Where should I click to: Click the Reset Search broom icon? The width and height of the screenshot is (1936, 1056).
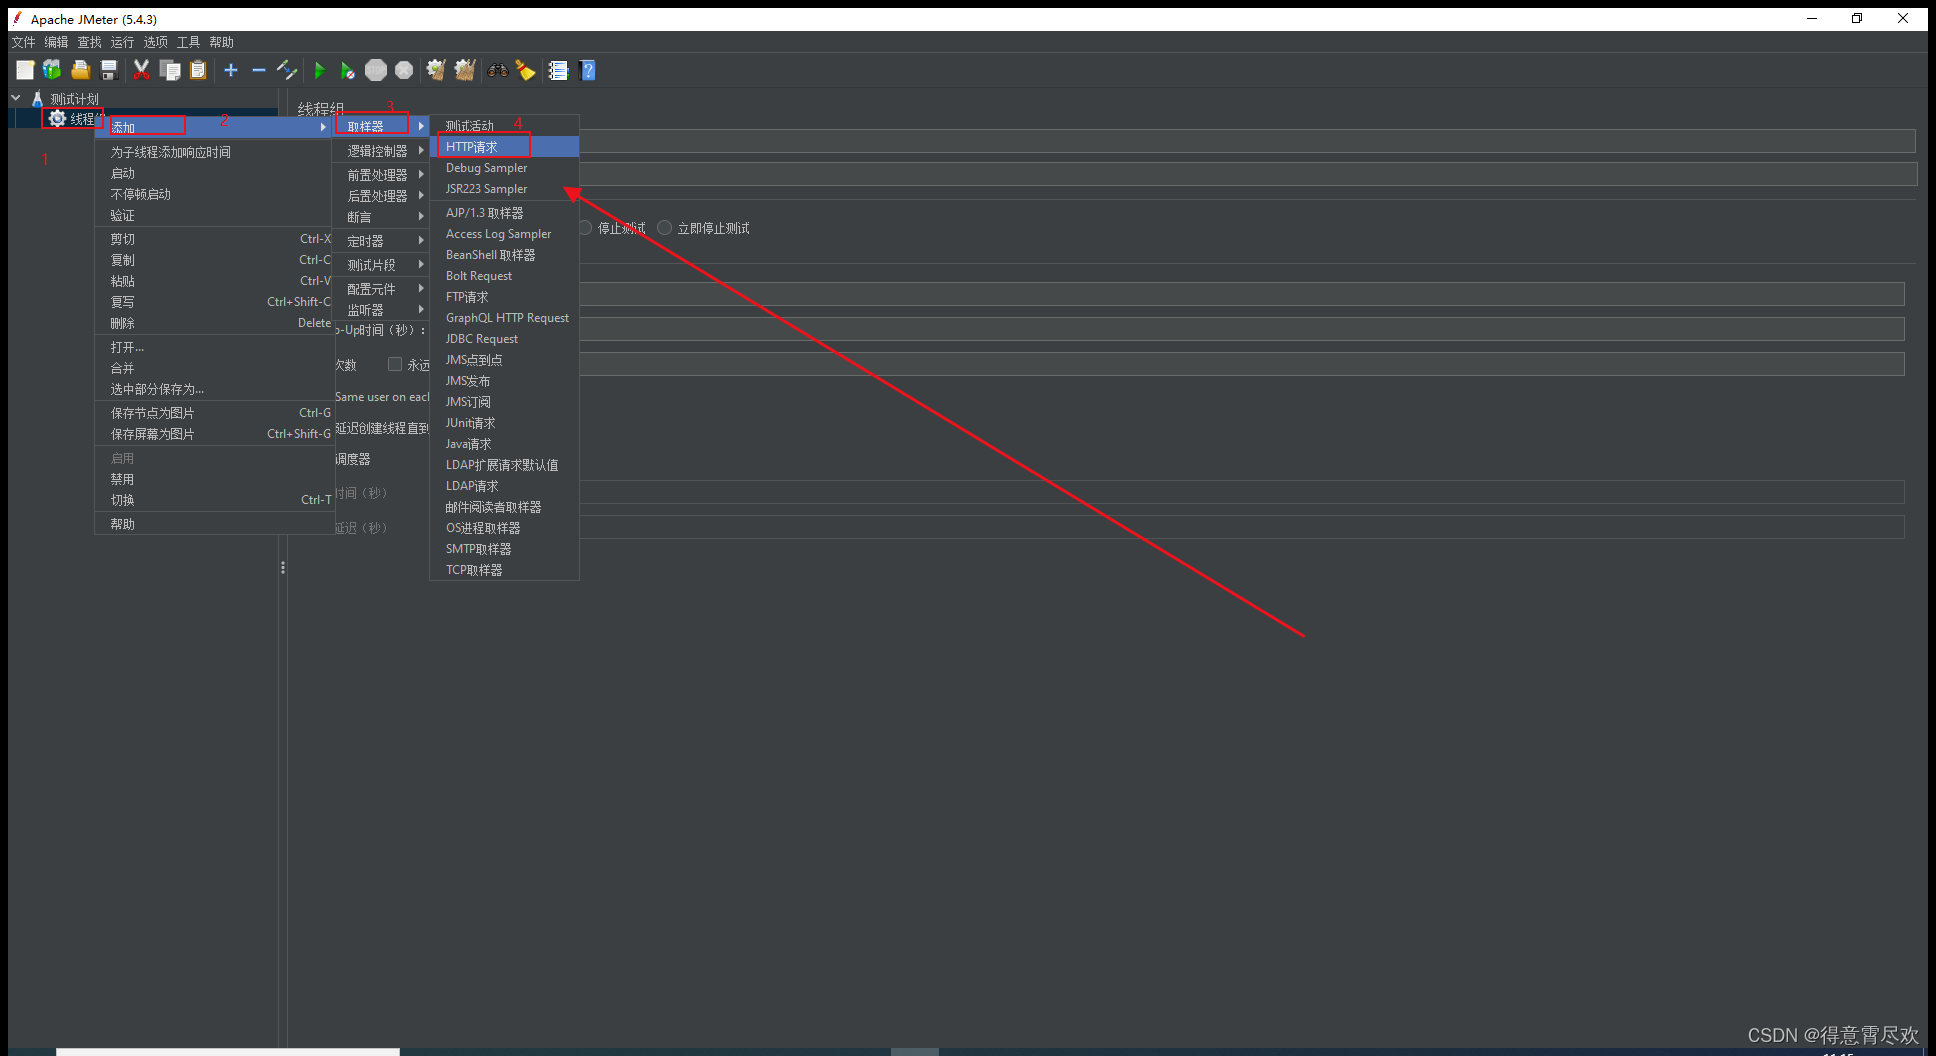[525, 70]
